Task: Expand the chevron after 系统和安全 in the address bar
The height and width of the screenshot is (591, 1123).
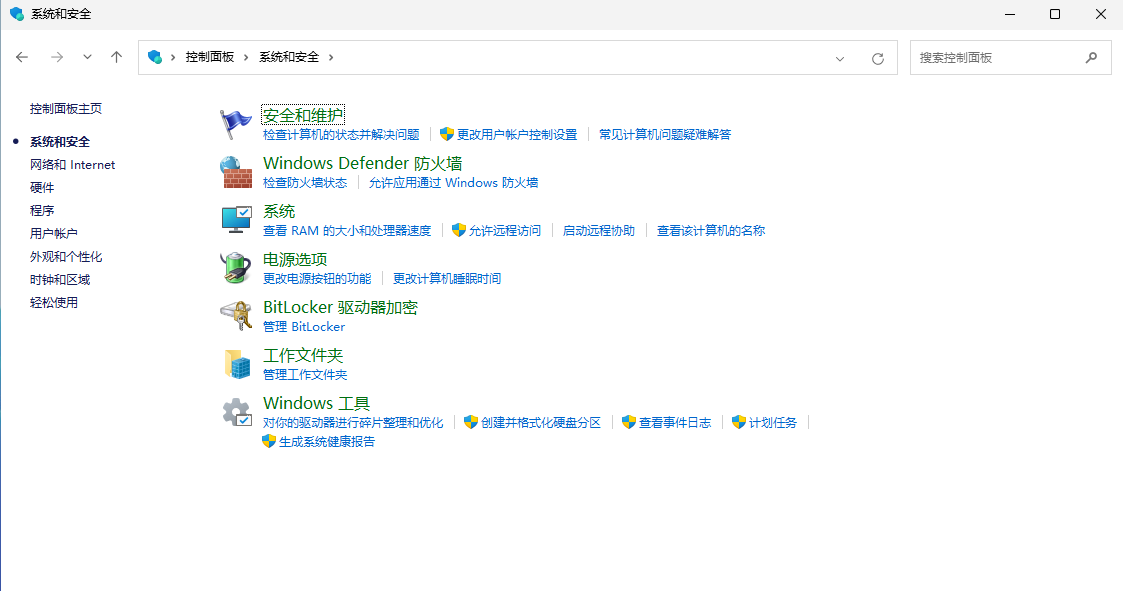Action: coord(331,57)
